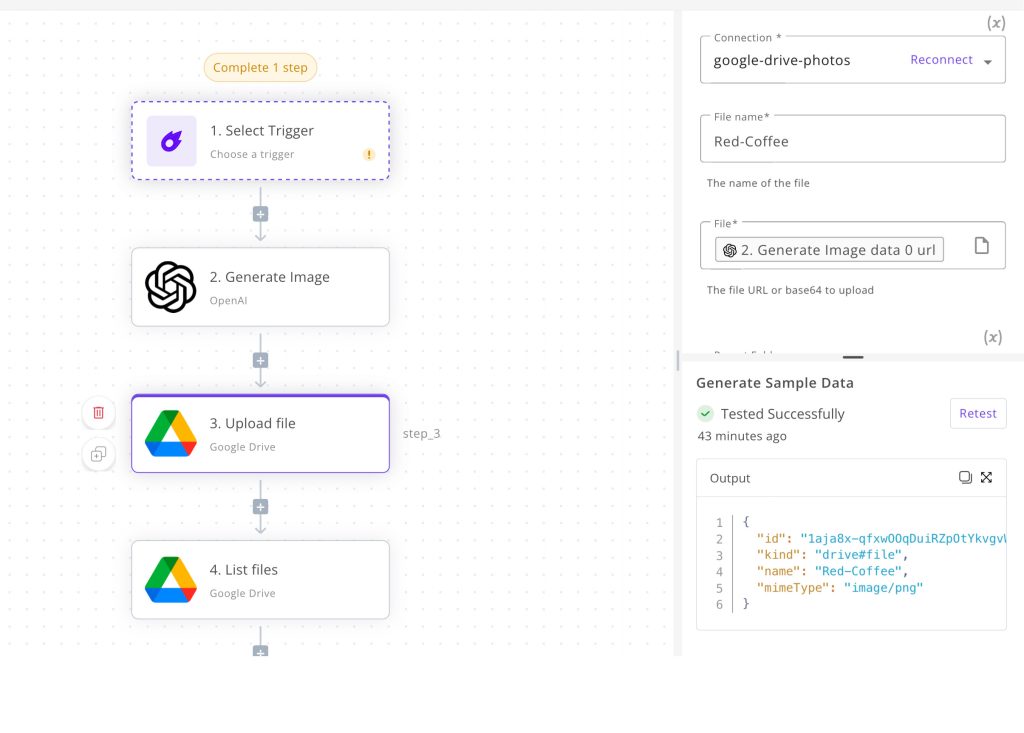The image size is (1024, 733).
Task: Expand Output panel with the fullscreen icon
Action: 987,477
